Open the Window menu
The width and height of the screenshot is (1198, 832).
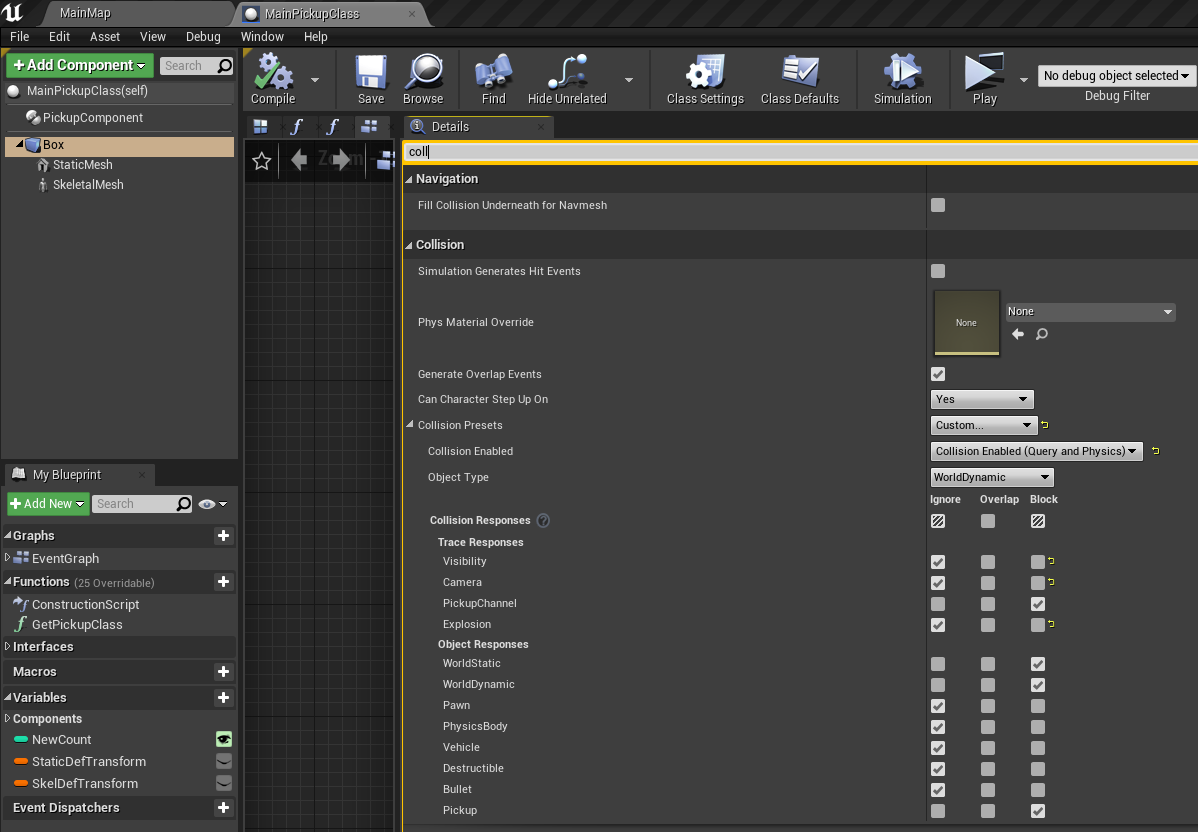[262, 36]
